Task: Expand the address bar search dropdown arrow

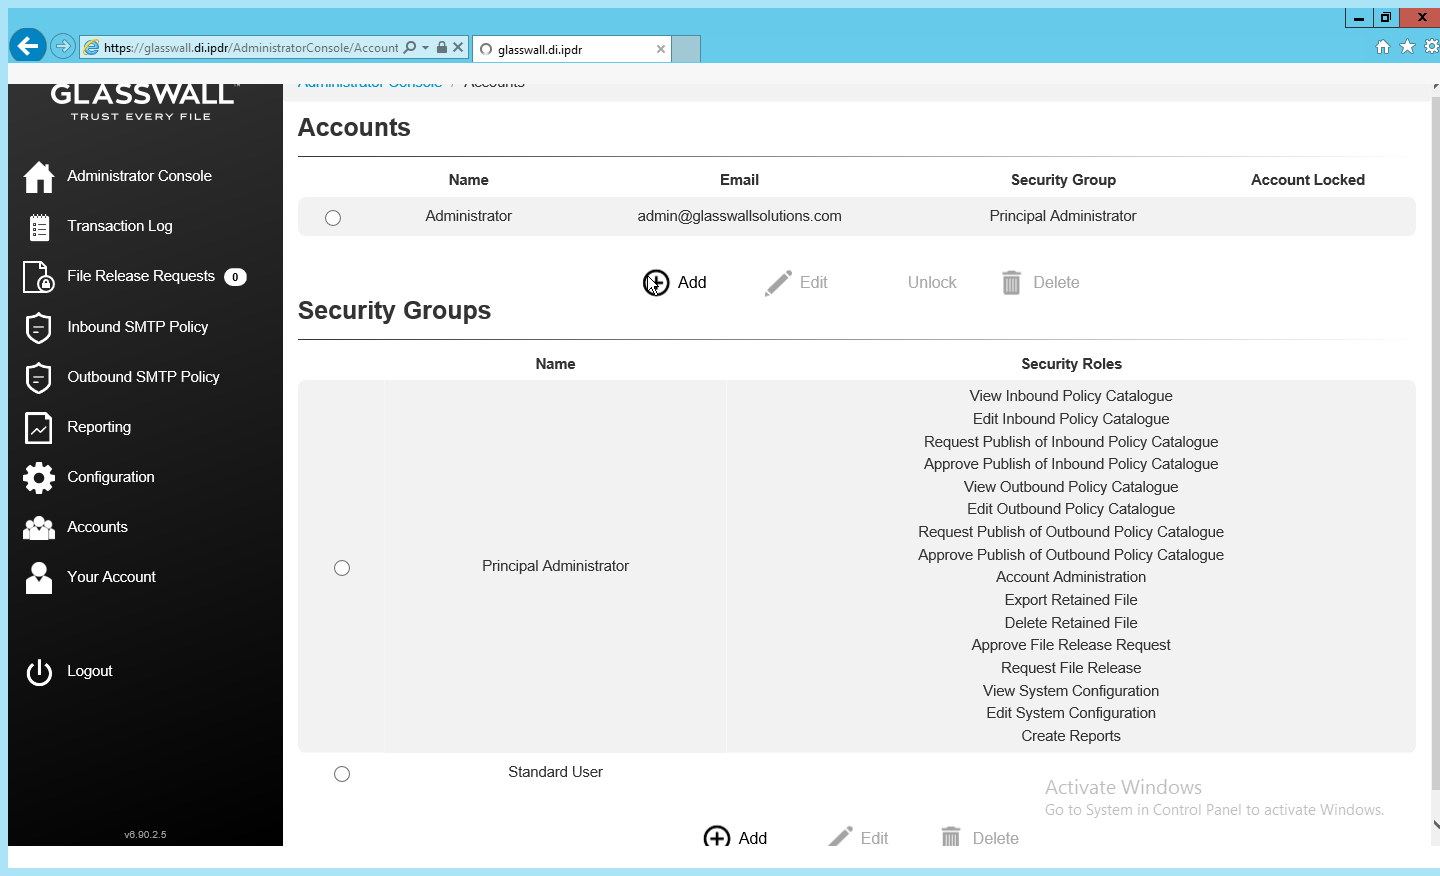Action: (x=425, y=47)
